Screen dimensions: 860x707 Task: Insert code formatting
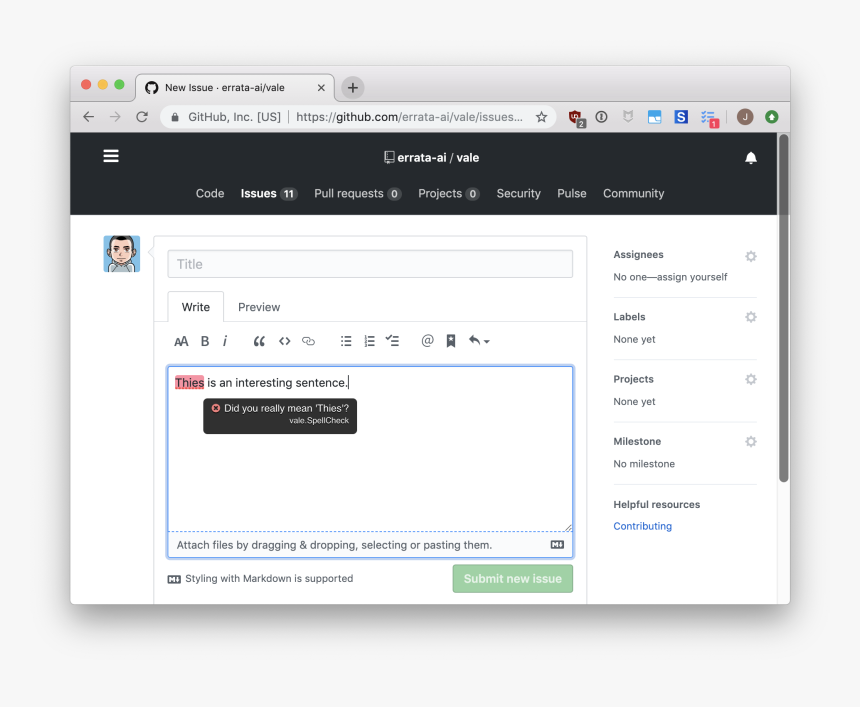point(284,341)
